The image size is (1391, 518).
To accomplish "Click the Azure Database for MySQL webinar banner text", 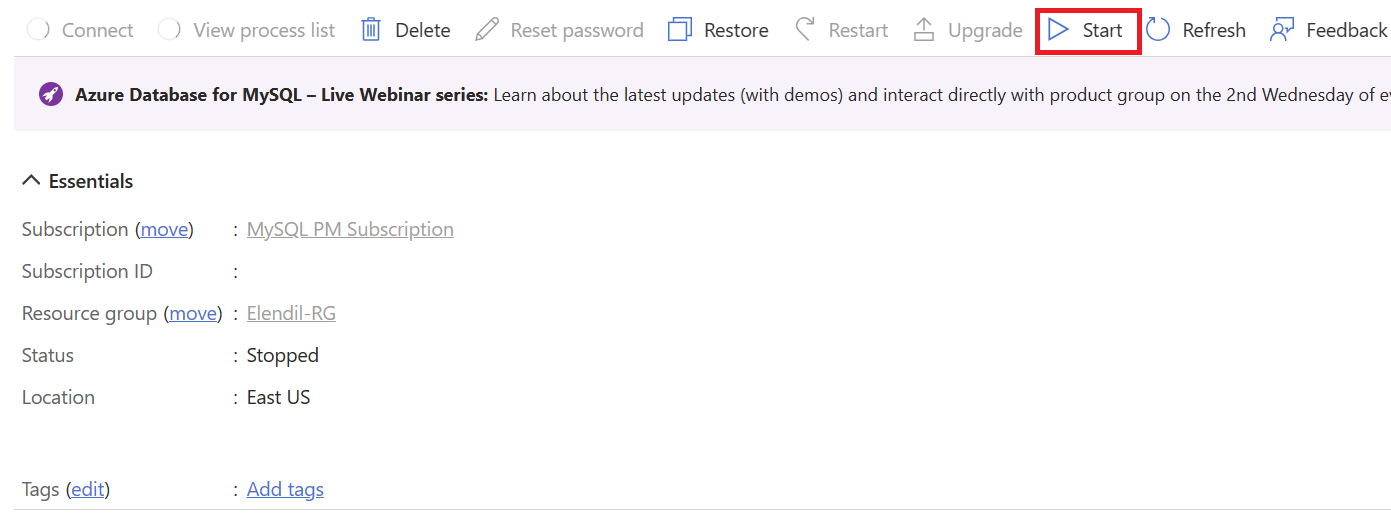I will 281,95.
